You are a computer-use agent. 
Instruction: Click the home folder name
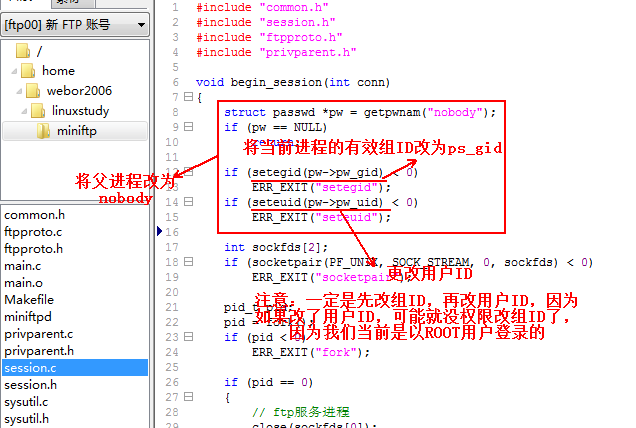click(x=58, y=71)
